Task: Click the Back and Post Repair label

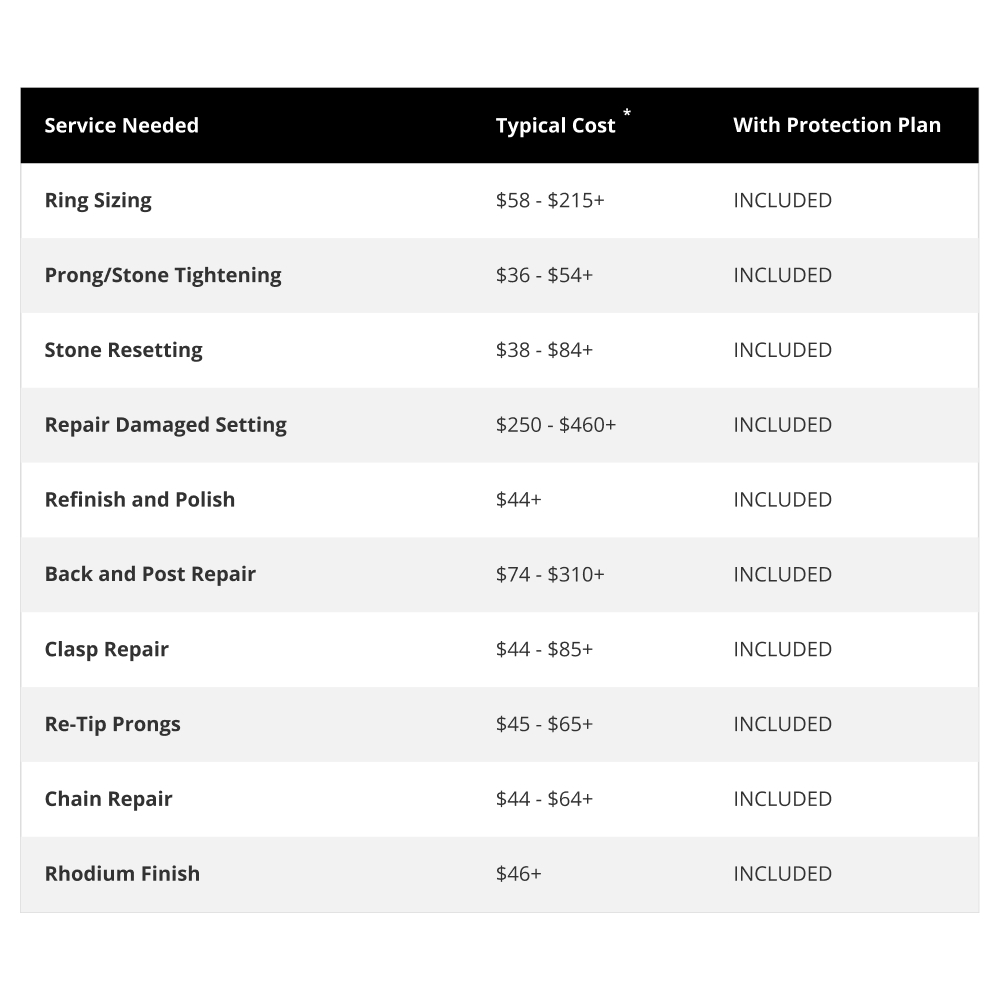Action: (150, 574)
